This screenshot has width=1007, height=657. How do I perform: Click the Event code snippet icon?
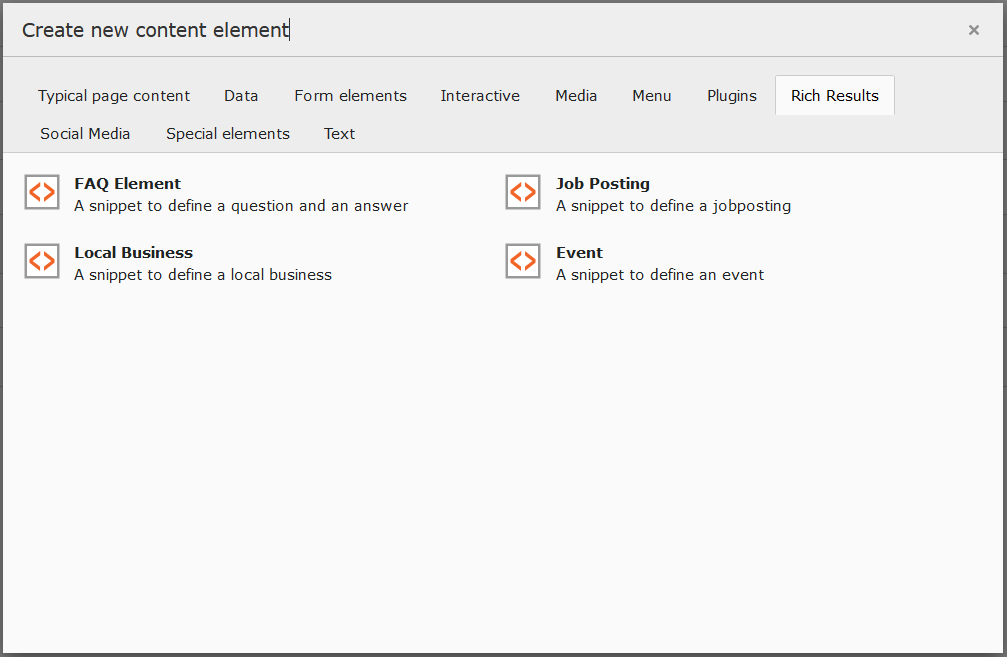tap(523, 261)
